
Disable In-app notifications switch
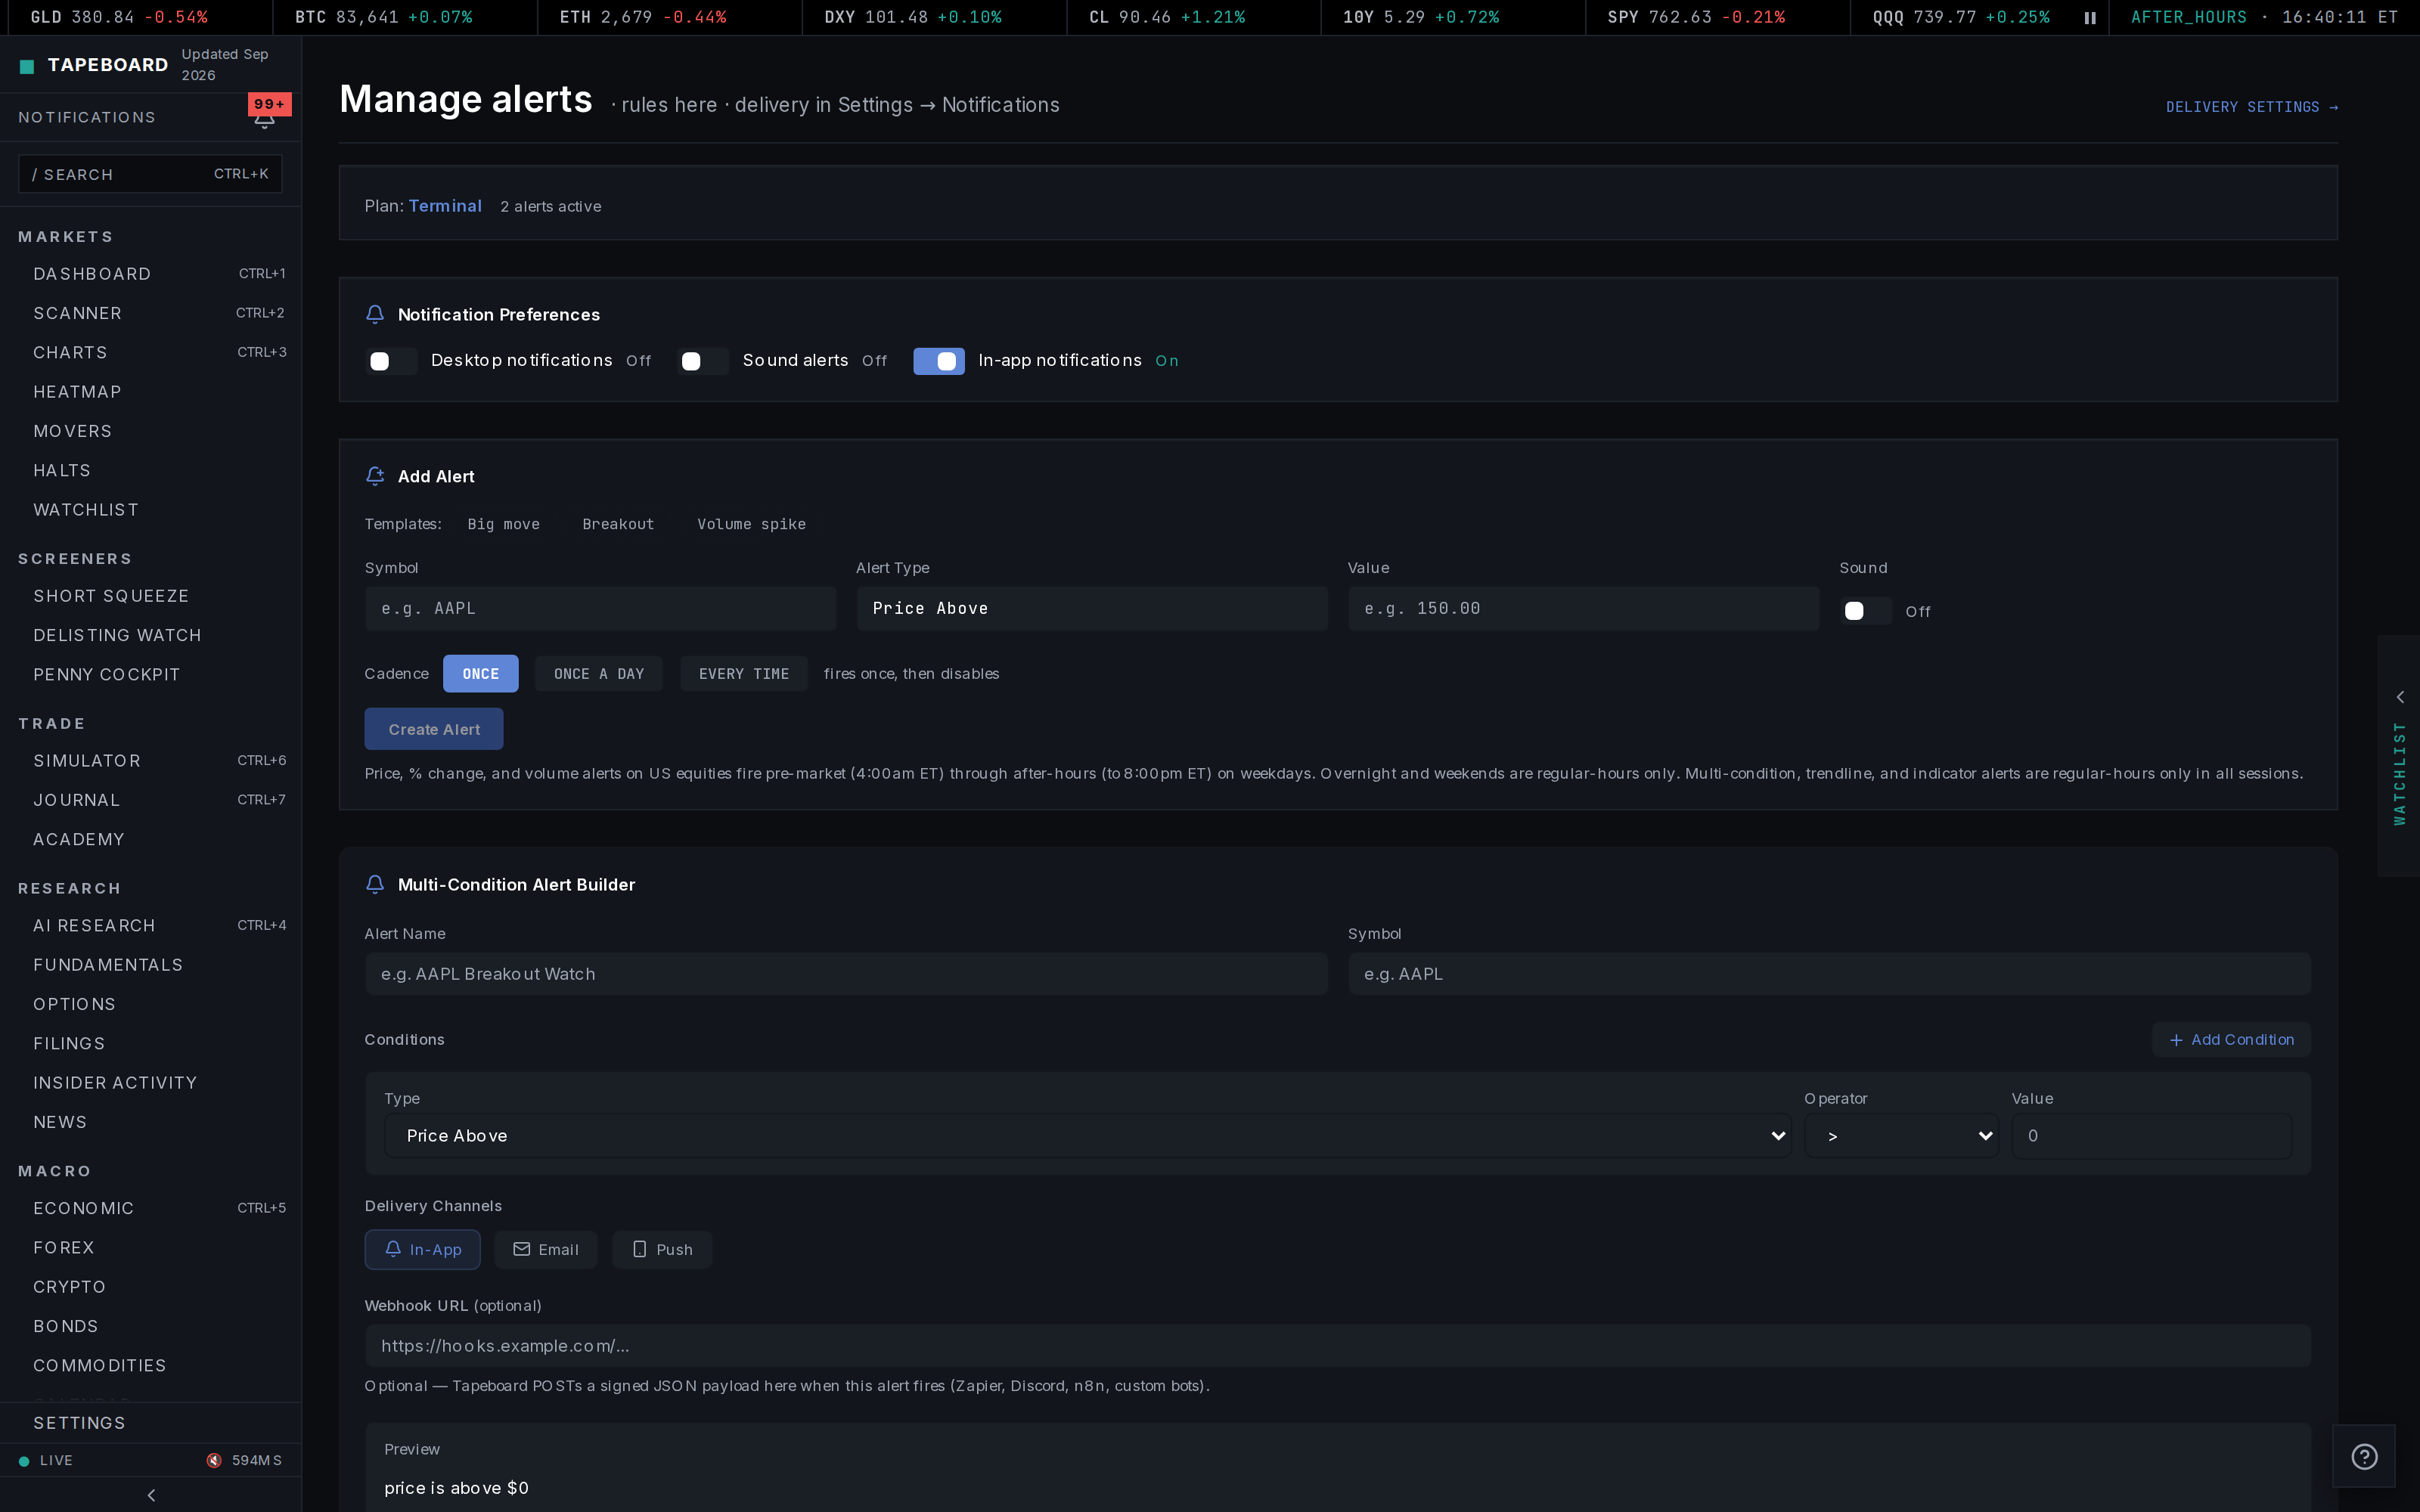pos(939,361)
